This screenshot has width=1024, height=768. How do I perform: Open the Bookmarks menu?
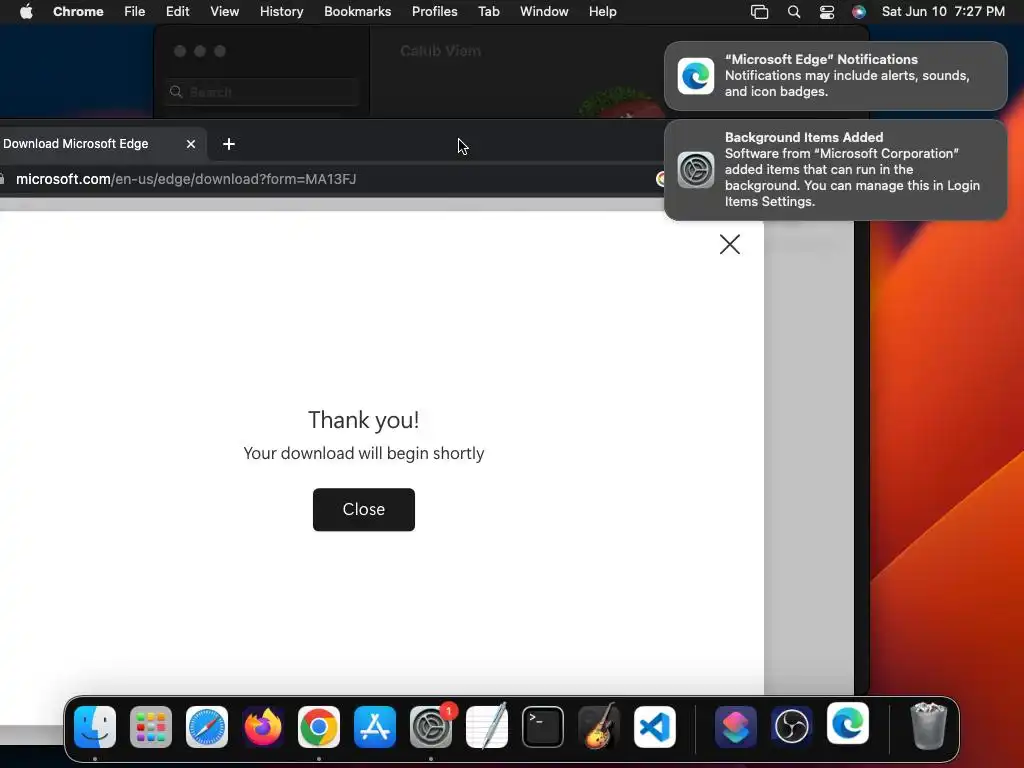point(357,12)
